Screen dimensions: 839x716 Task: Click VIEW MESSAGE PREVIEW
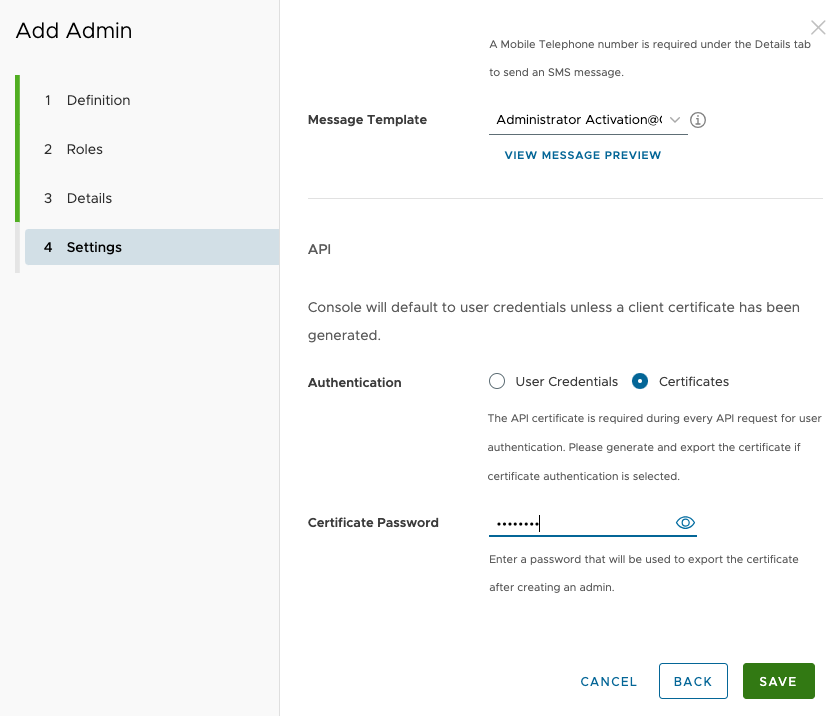point(583,155)
